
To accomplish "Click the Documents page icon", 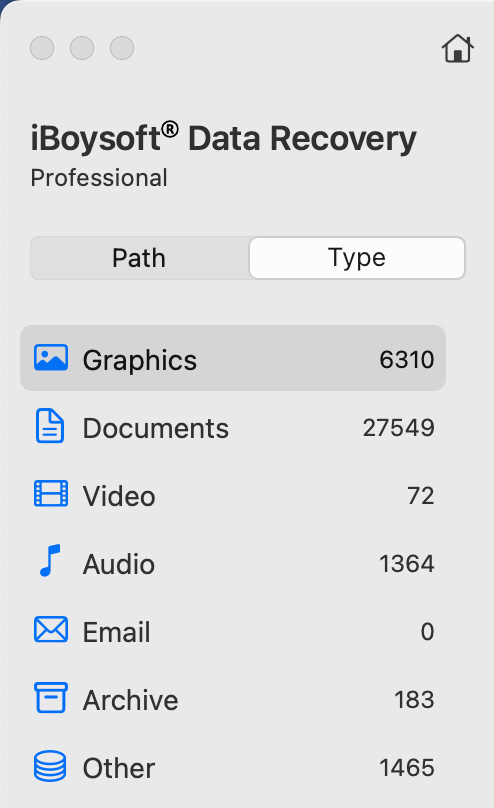I will [x=50, y=426].
